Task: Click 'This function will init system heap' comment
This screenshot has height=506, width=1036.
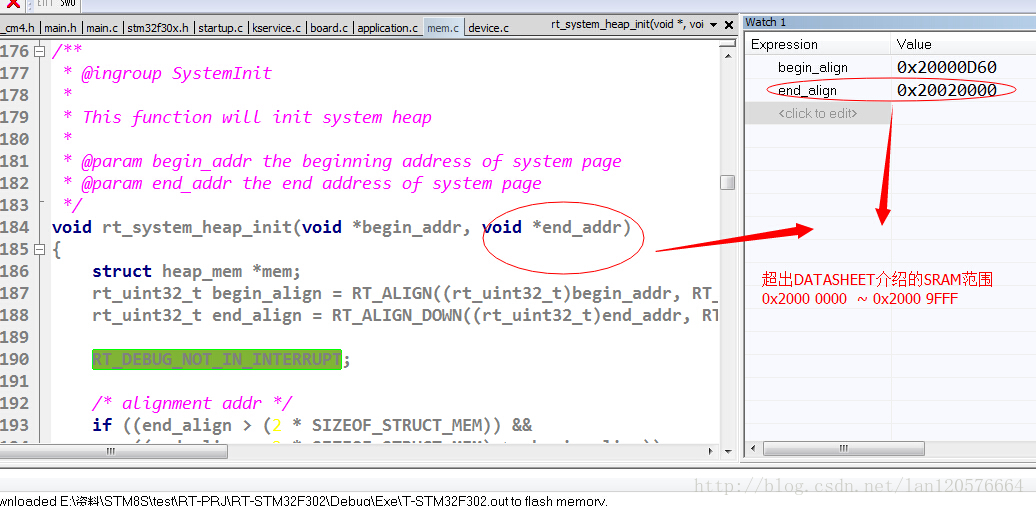Action: click(256, 118)
